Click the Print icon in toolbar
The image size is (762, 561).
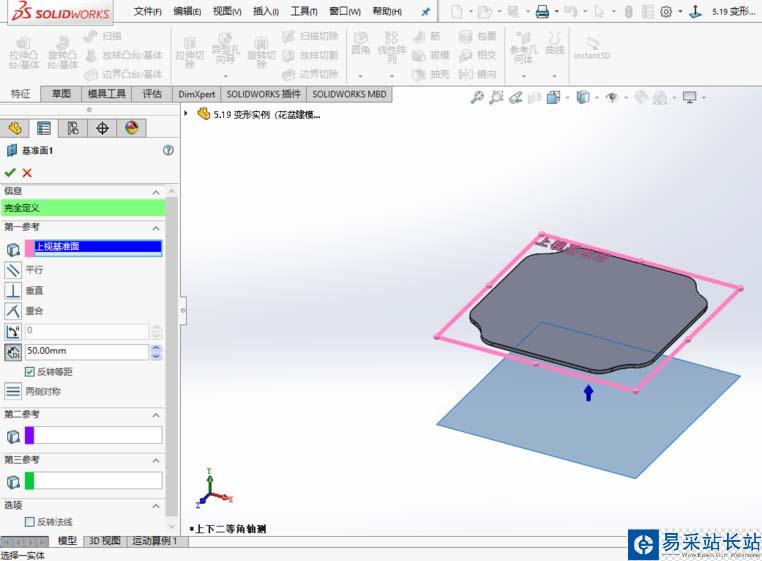coord(542,12)
